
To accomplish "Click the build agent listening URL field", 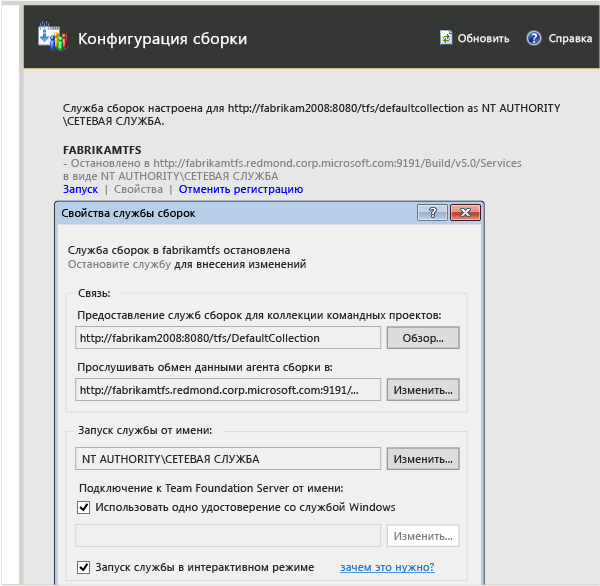I will click(228, 390).
